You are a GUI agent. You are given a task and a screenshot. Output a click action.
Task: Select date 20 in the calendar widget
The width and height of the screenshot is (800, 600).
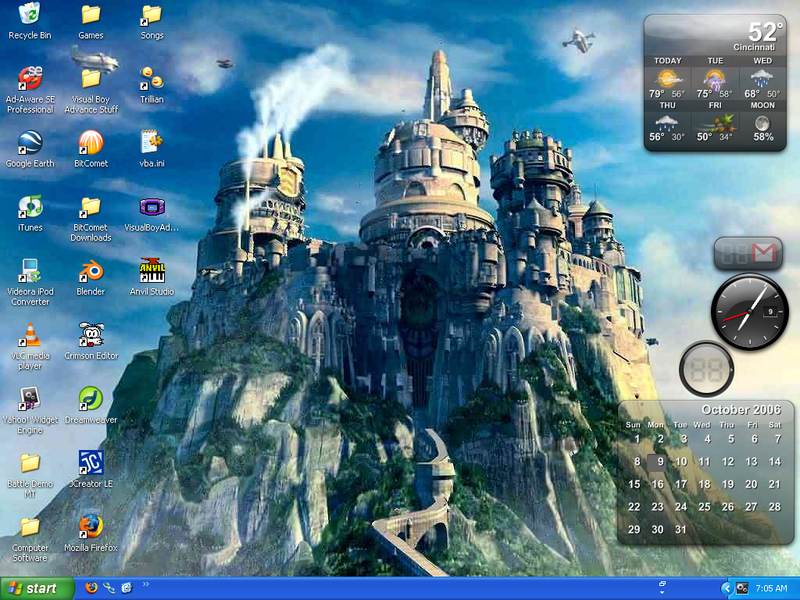coord(751,484)
